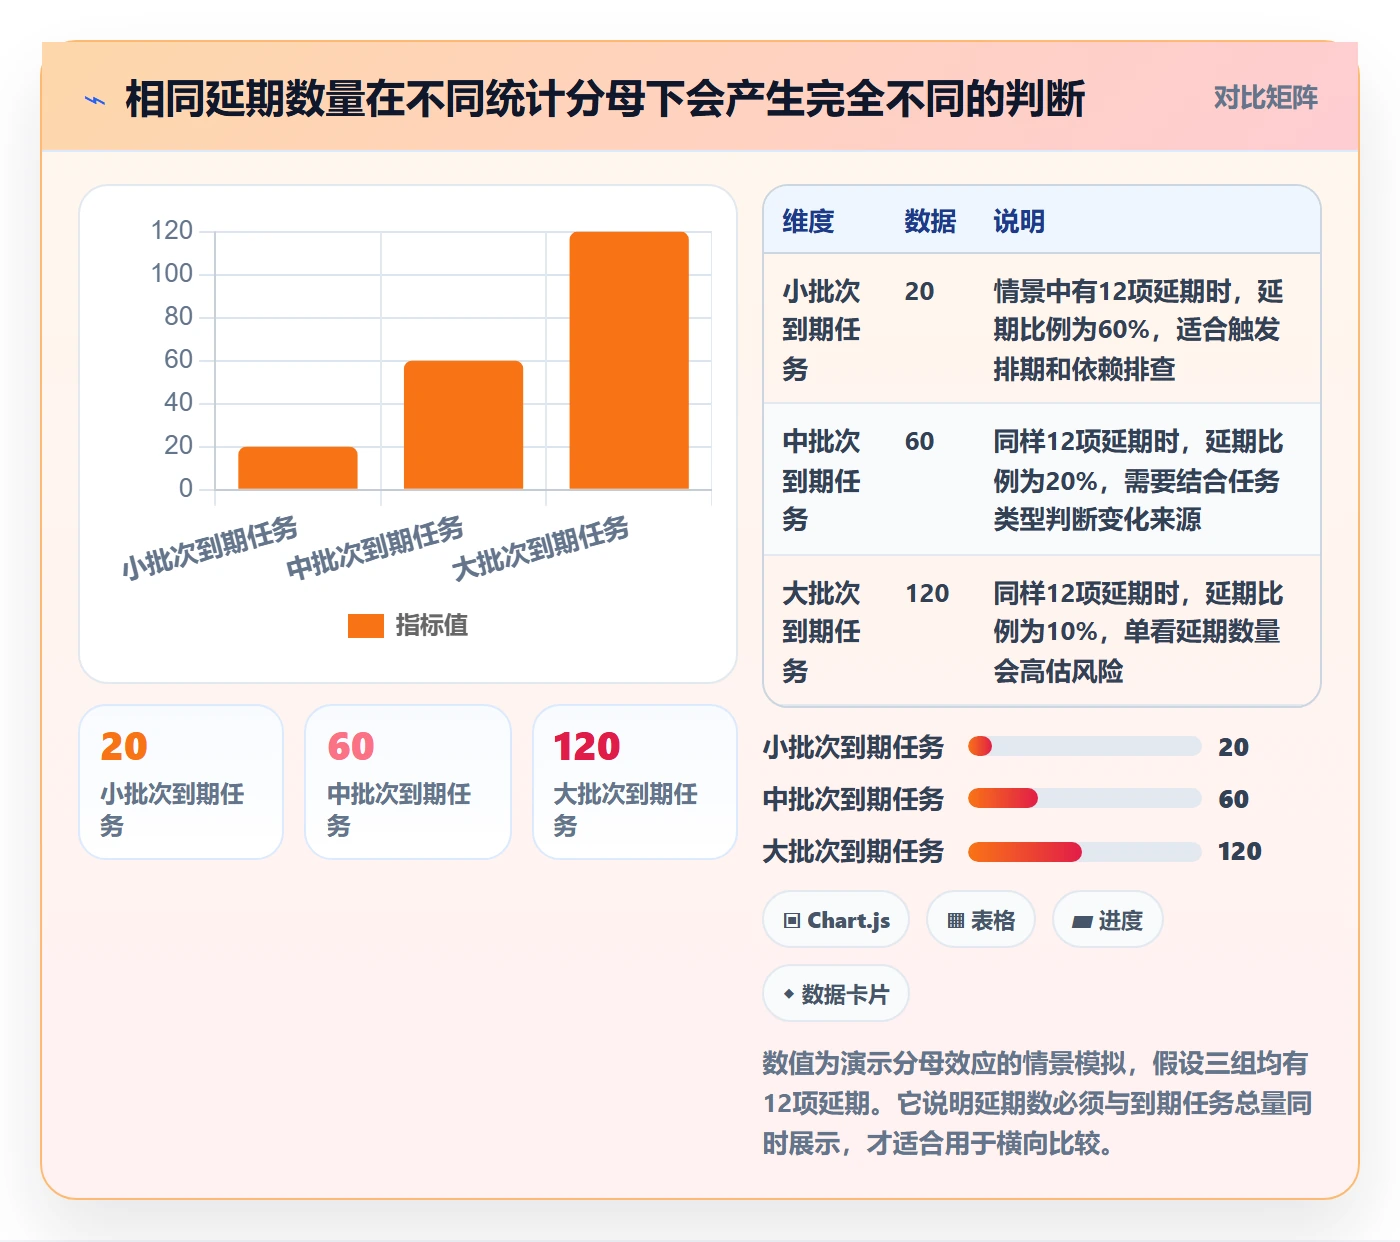Click the description mentioning 延期比例为60%
1400x1242 pixels.
click(1139, 330)
